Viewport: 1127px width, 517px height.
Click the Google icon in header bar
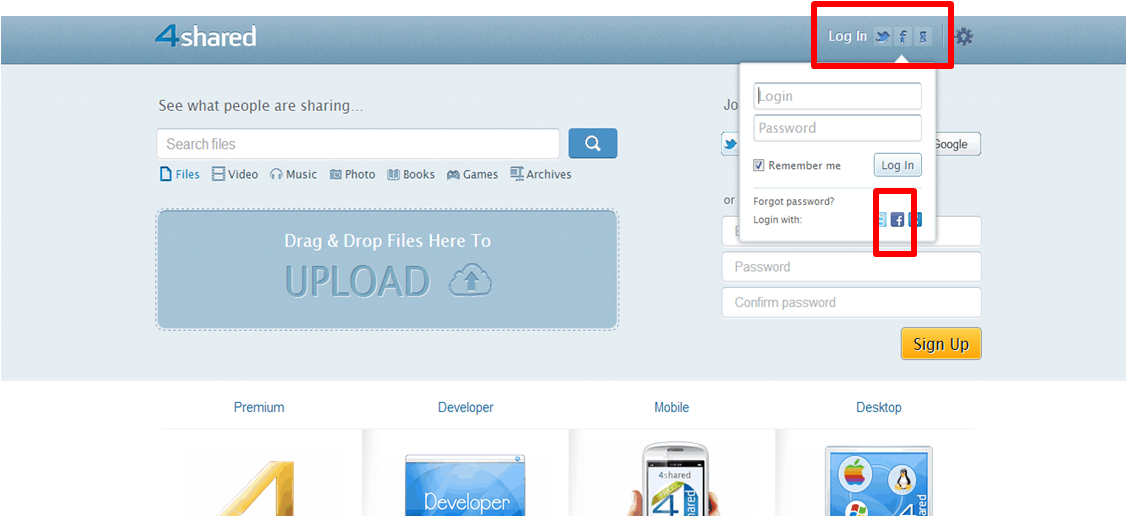tap(923, 37)
